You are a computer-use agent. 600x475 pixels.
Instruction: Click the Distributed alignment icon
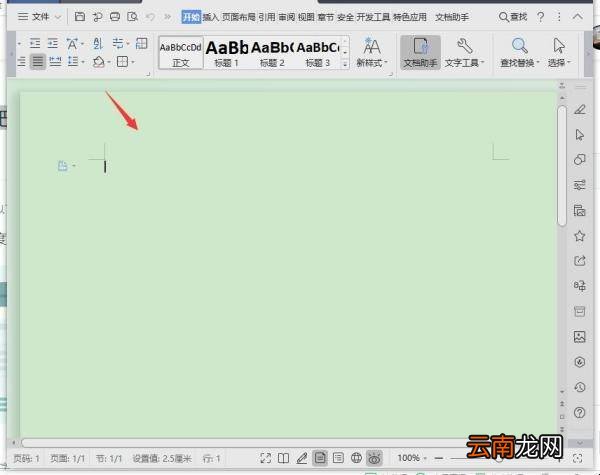click(55, 61)
